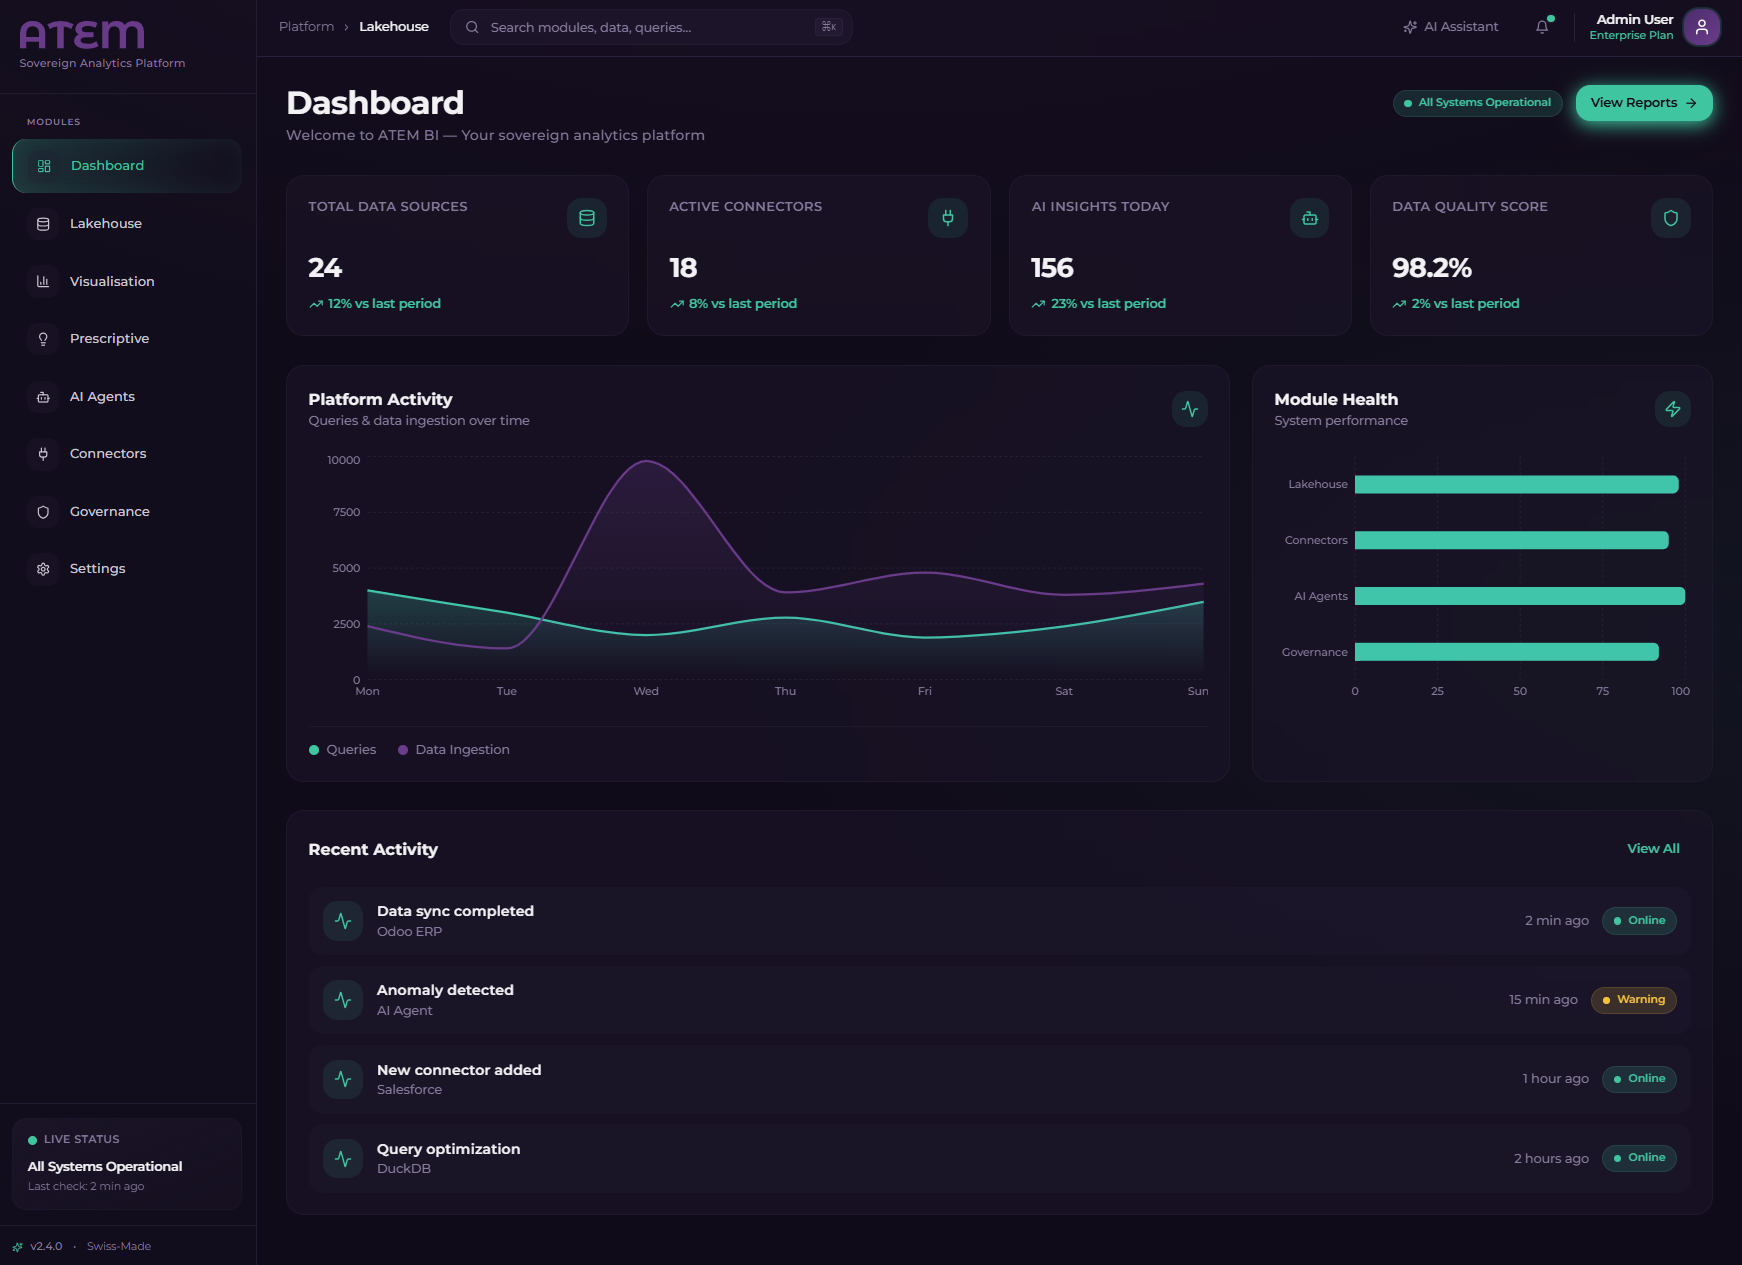Click the AI Insights robot icon
Viewport: 1742px width, 1265px height.
click(1309, 218)
